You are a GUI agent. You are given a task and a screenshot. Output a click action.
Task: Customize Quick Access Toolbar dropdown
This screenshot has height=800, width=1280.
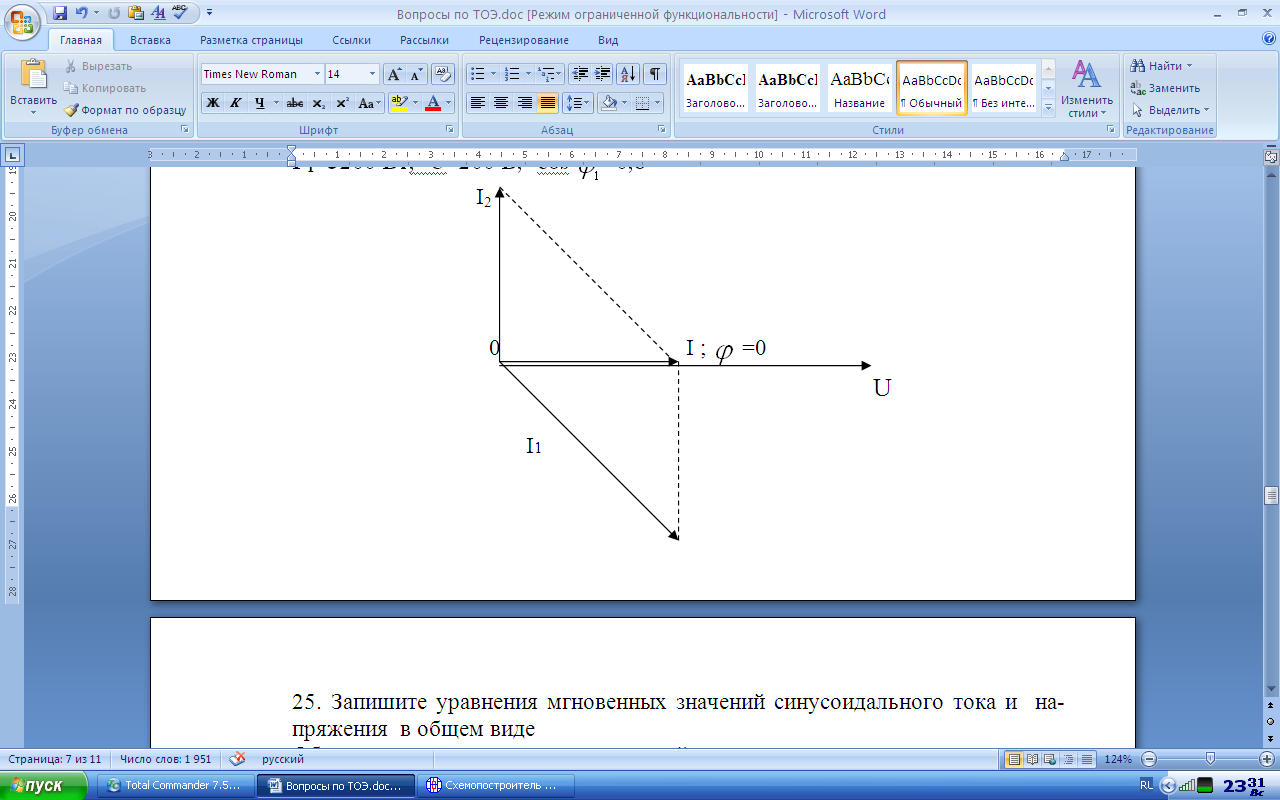209,14
